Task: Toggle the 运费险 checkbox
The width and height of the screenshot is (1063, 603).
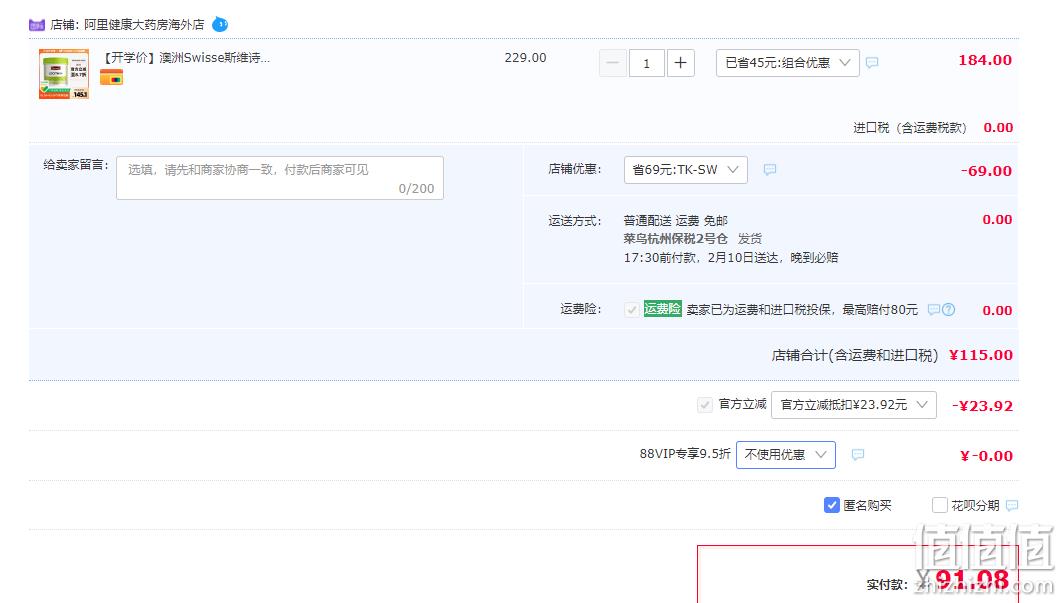Action: [631, 310]
